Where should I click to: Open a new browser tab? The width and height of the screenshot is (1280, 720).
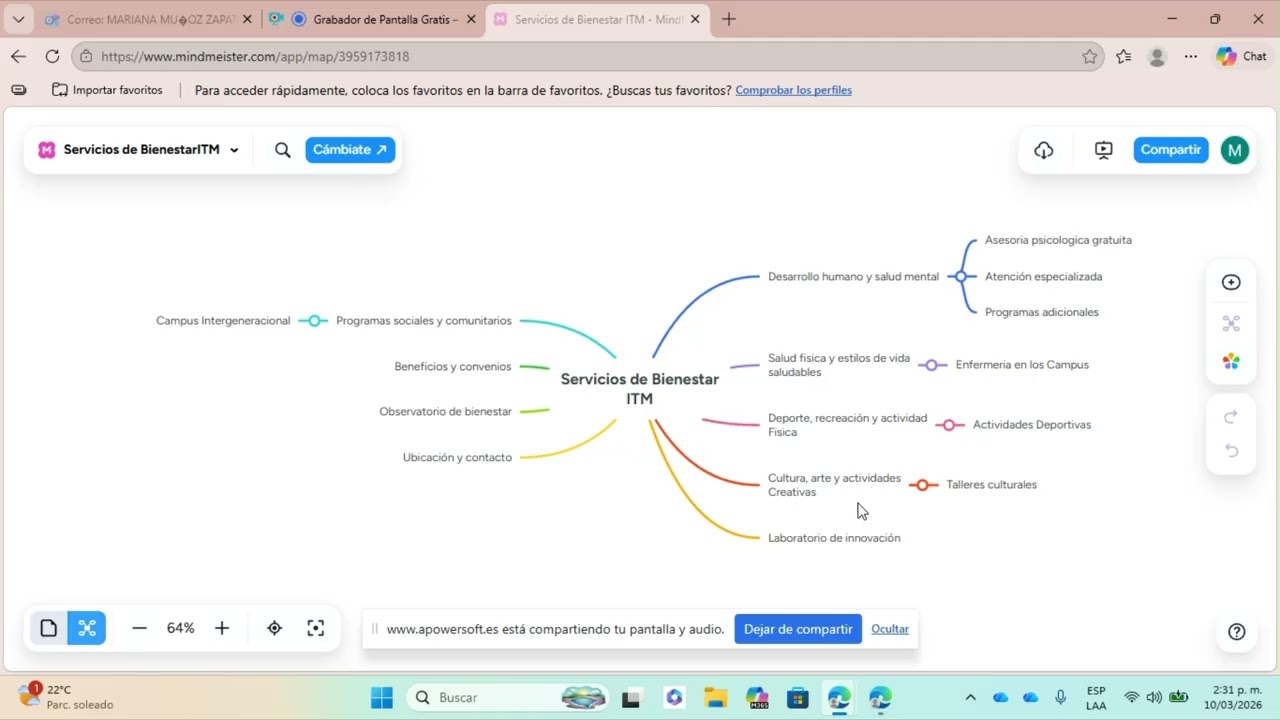click(729, 19)
